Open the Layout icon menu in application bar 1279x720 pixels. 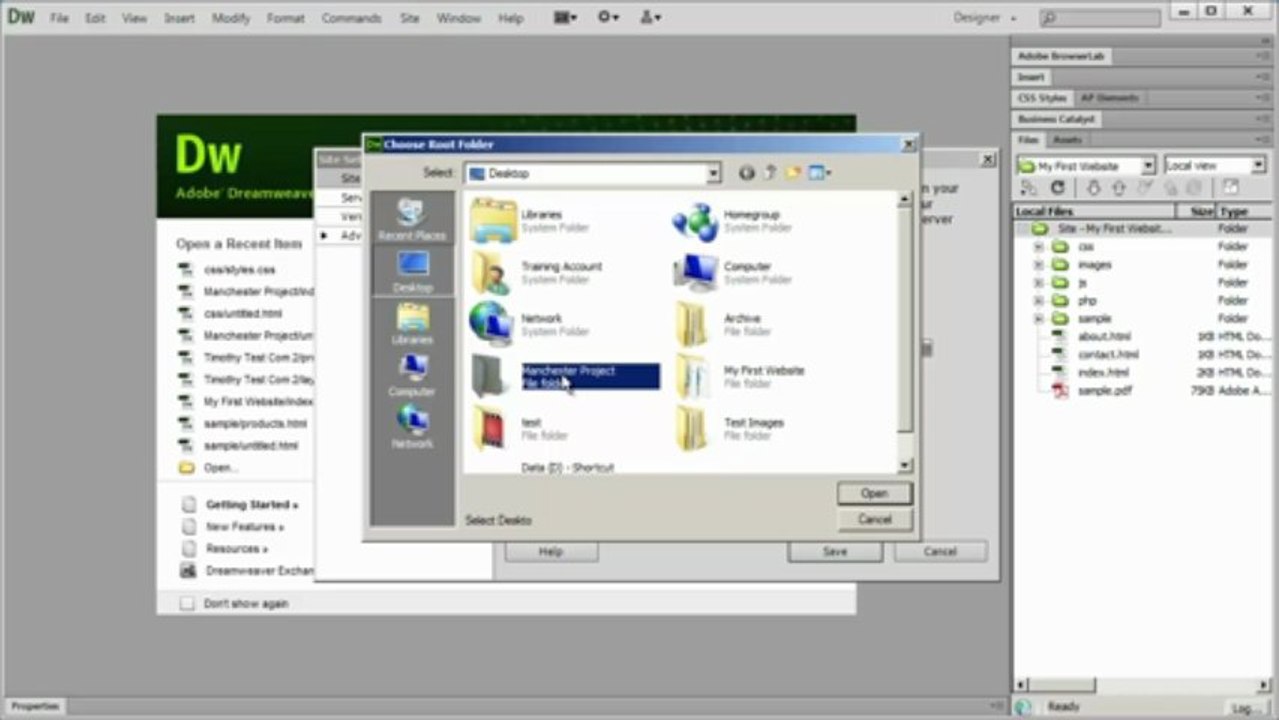tap(566, 17)
